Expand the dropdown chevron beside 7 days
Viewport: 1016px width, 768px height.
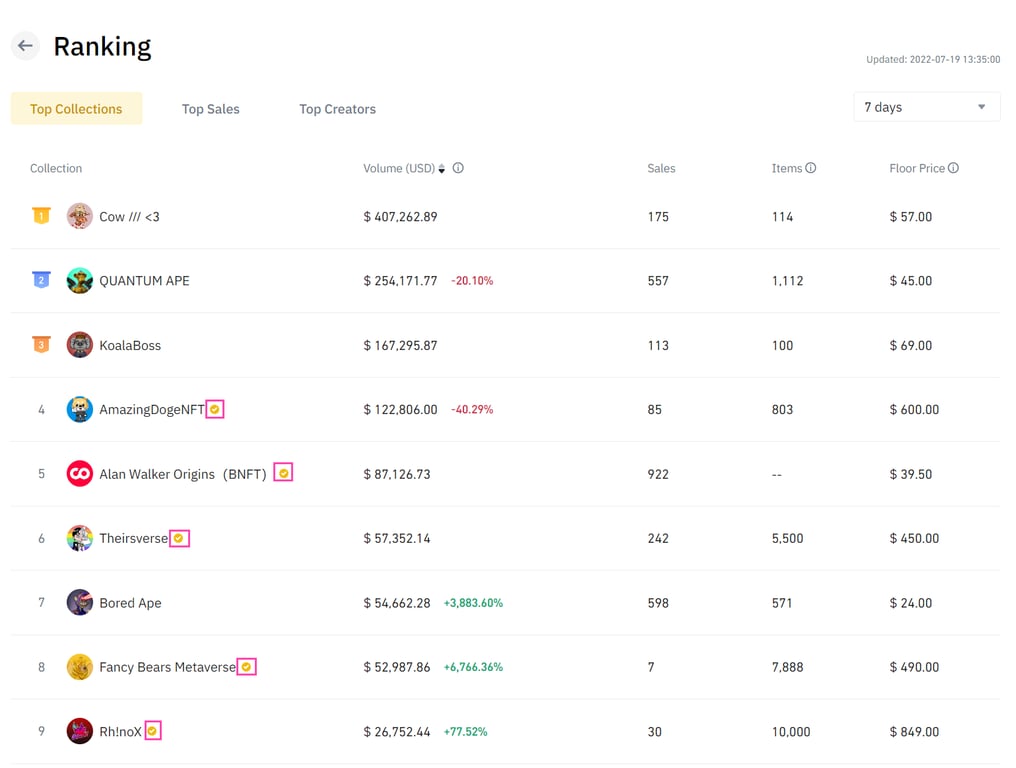[981, 106]
